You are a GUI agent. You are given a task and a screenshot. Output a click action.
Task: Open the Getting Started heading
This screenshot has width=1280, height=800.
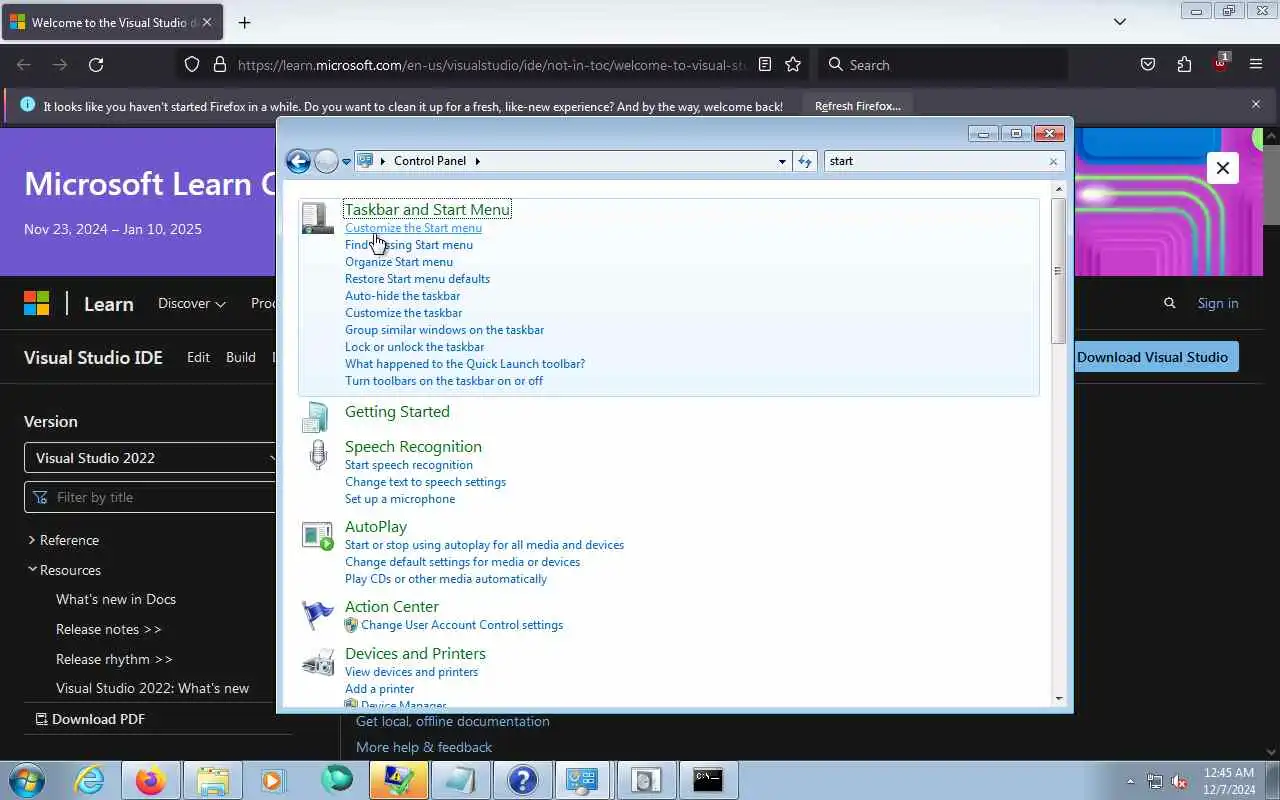(397, 412)
